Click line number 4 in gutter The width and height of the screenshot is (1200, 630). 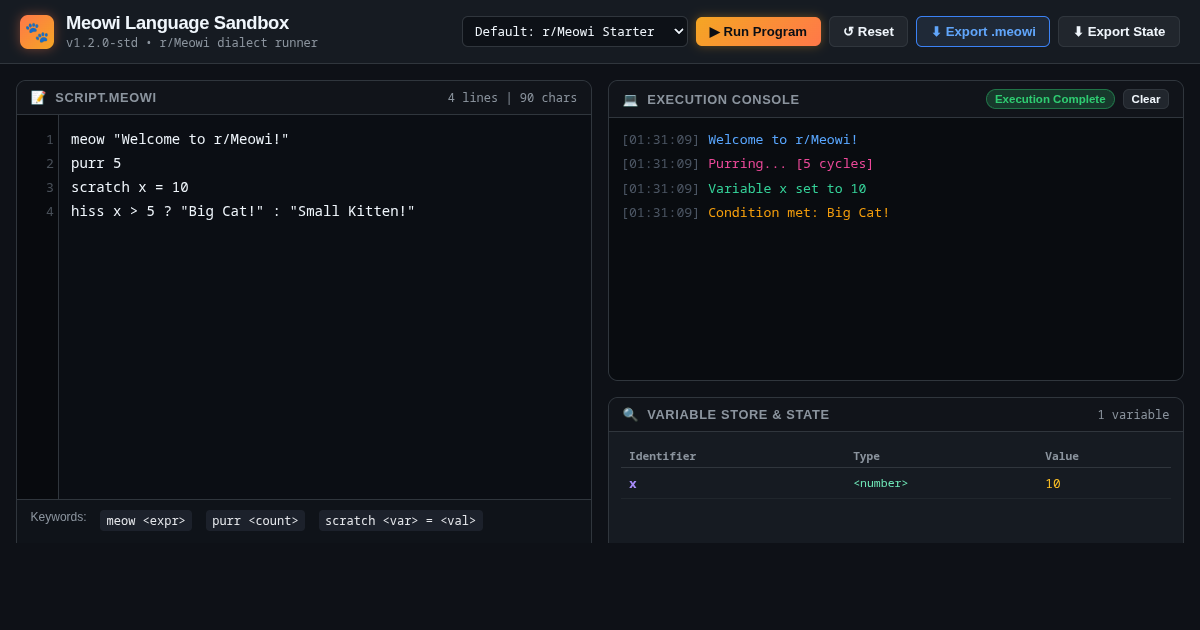coord(49,211)
